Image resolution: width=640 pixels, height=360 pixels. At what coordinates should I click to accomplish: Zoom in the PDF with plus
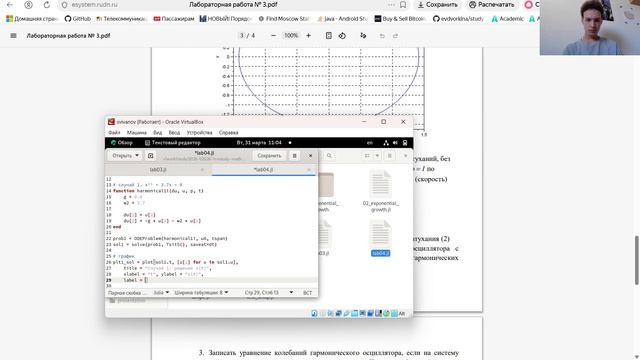tap(309, 36)
